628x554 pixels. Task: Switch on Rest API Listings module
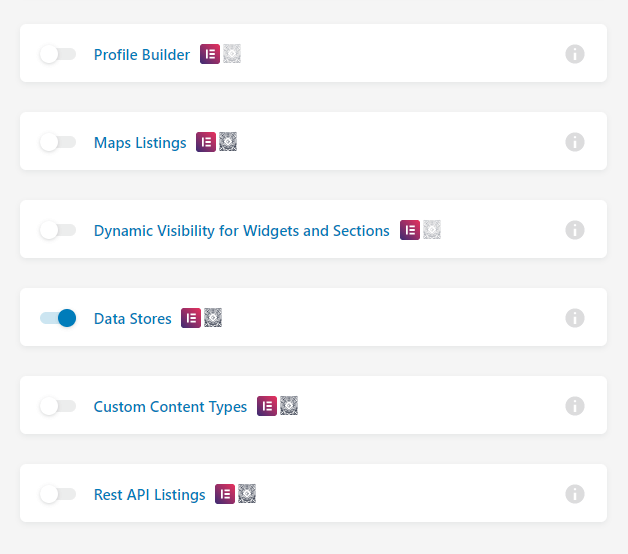tap(58, 494)
